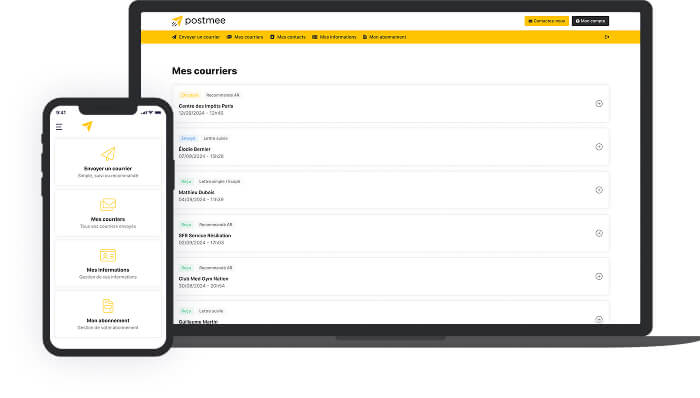700x398 pixels.
Task: Click the arrow icon on Élodie Bernier row
Action: tap(599, 147)
